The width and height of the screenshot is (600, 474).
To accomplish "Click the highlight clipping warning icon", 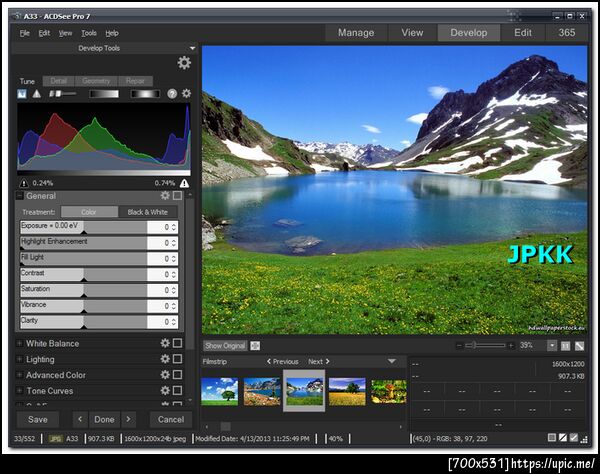I will tap(184, 183).
